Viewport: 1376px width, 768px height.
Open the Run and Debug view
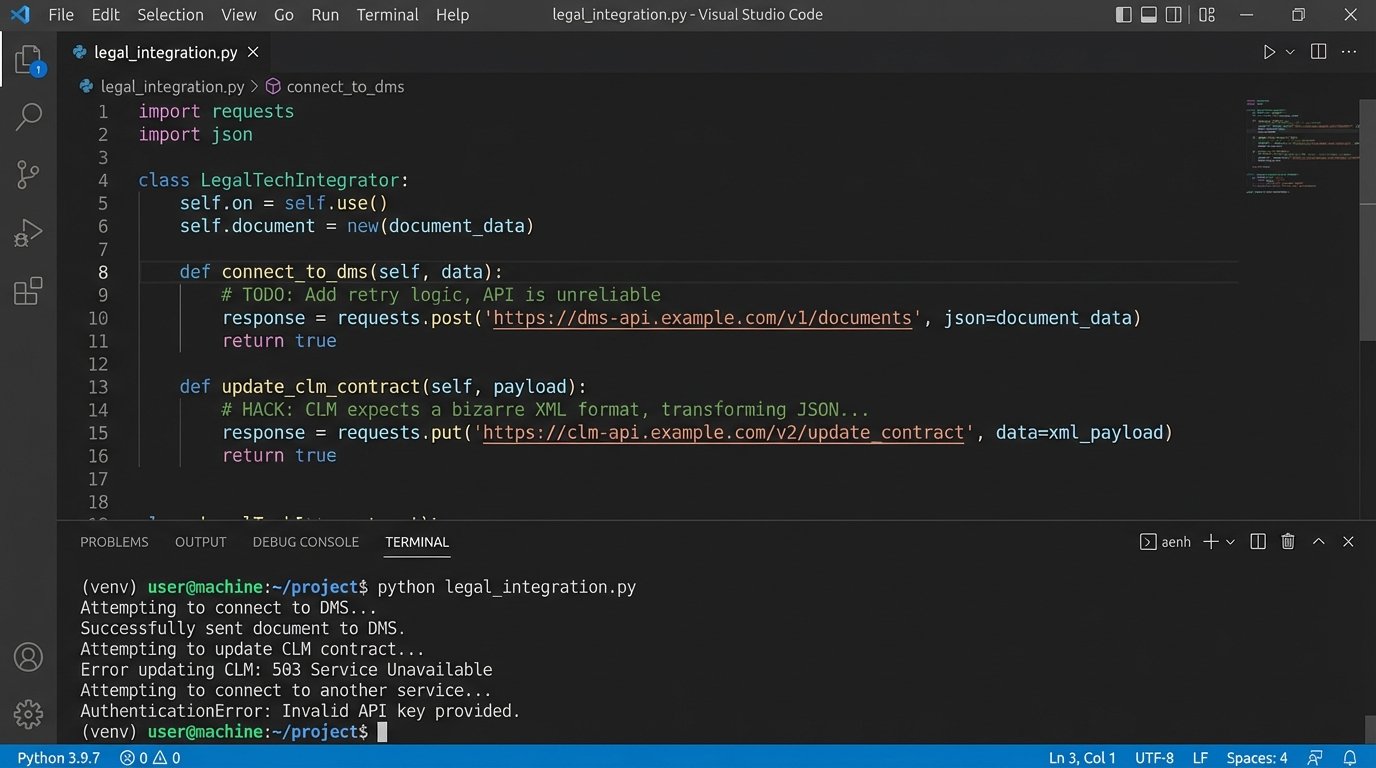(x=28, y=233)
